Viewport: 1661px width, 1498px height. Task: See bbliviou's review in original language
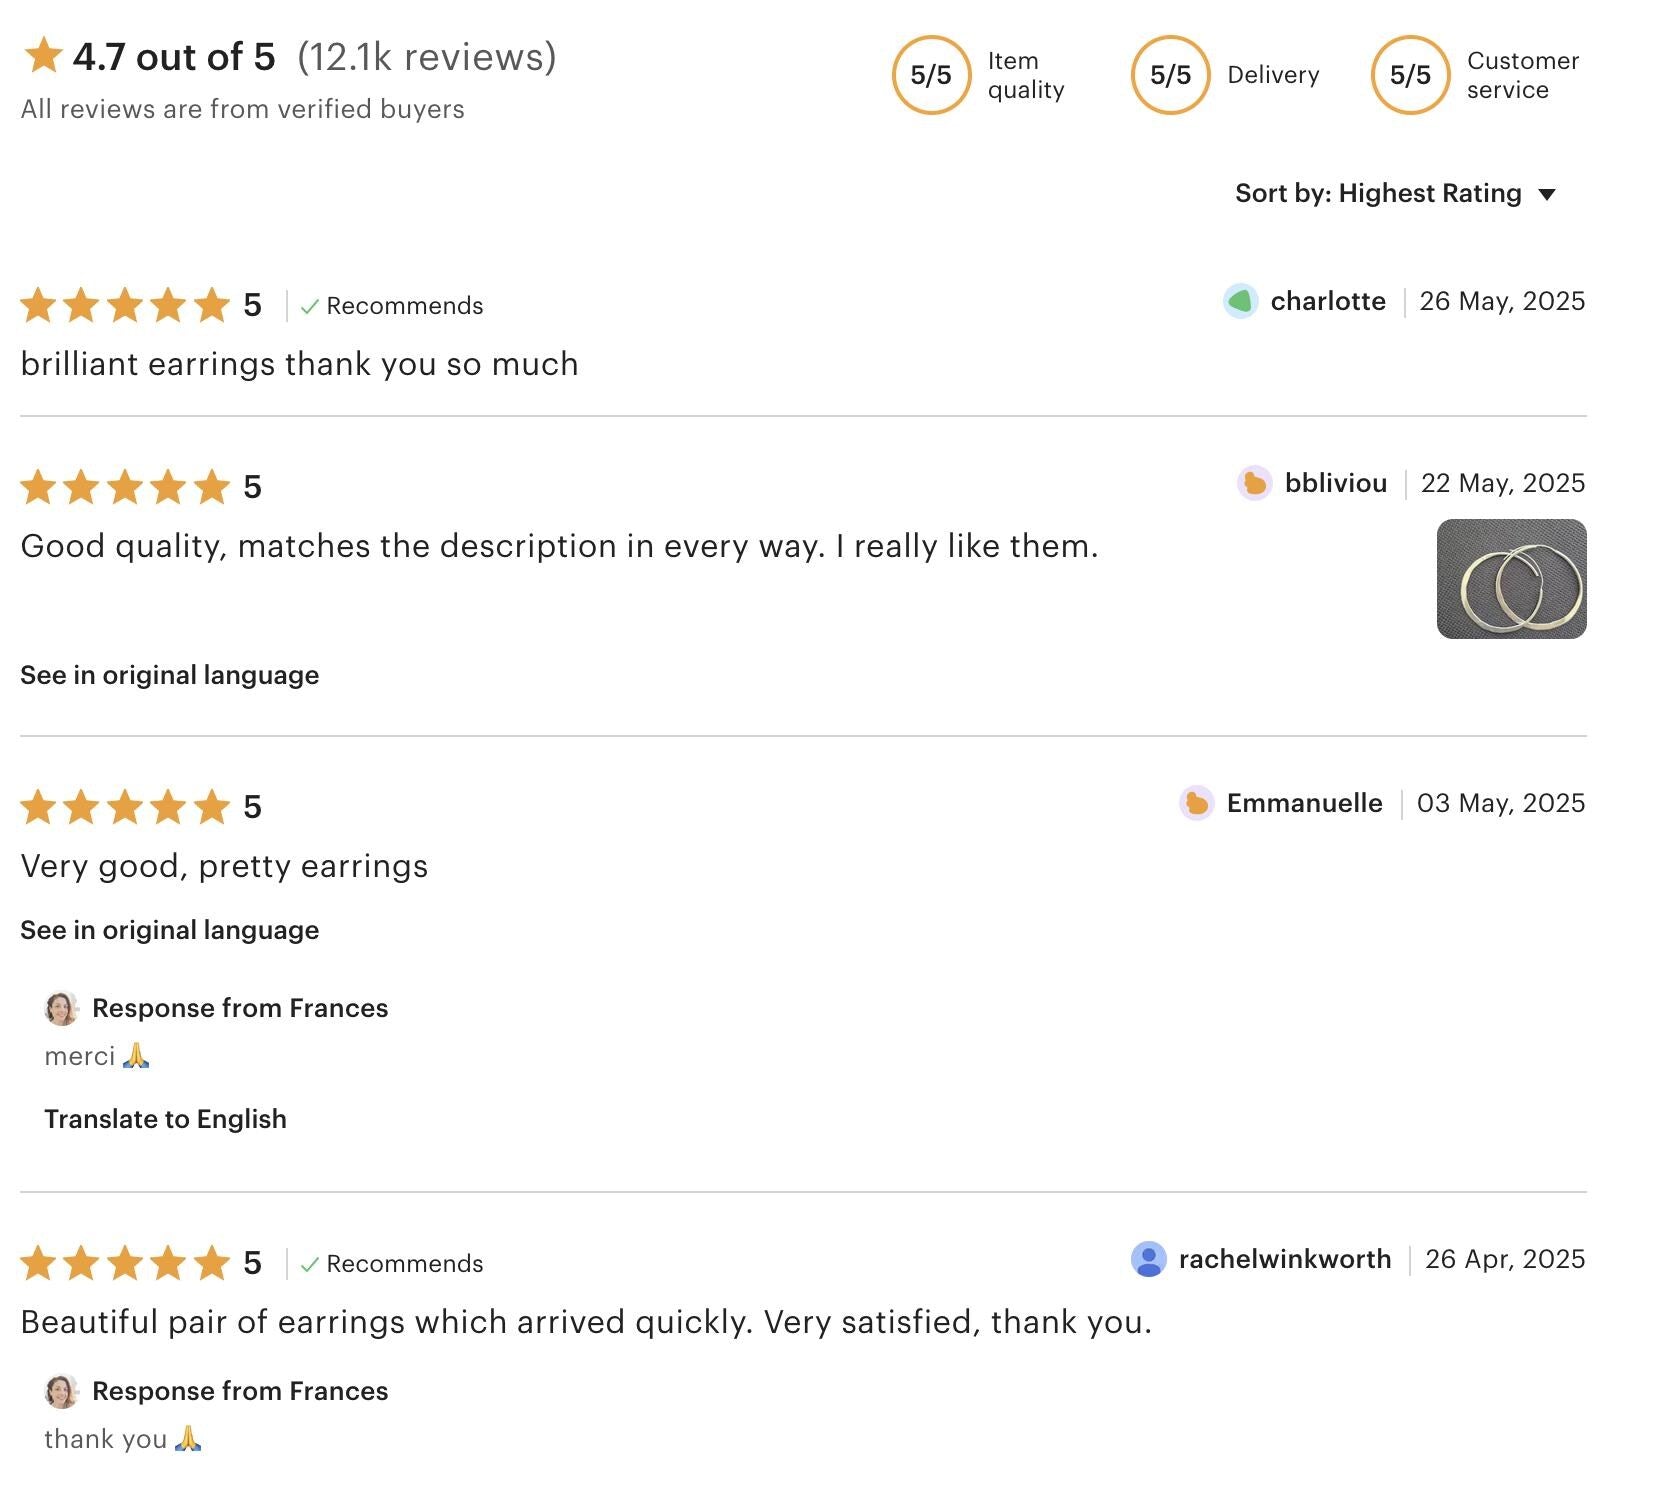pyautogui.click(x=170, y=675)
